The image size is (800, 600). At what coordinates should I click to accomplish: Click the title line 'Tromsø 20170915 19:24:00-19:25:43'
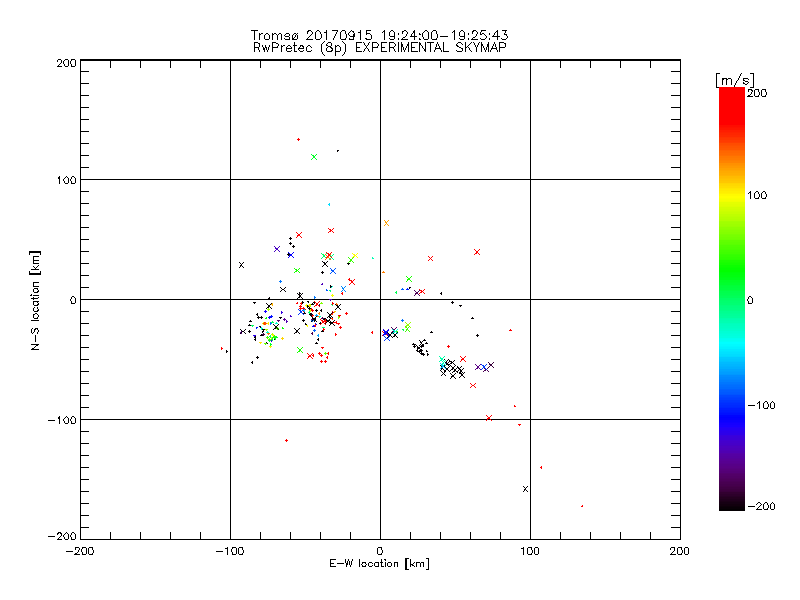[379, 35]
